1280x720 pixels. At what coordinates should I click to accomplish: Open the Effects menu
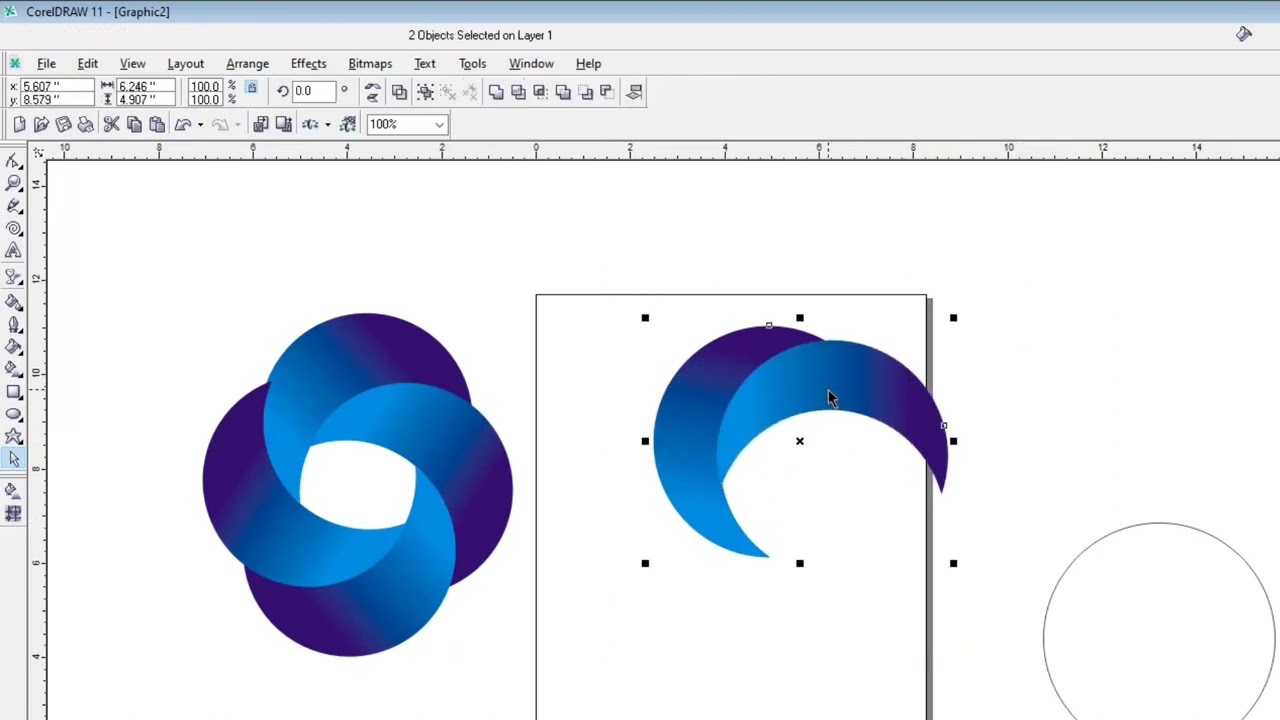tap(308, 63)
